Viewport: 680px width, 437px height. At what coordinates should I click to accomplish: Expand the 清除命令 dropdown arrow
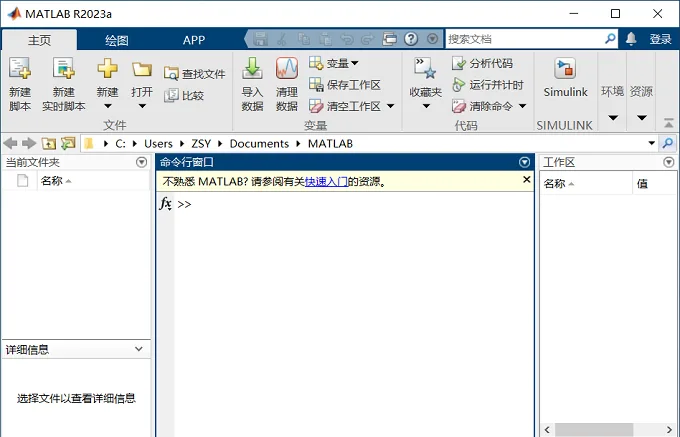(523, 106)
